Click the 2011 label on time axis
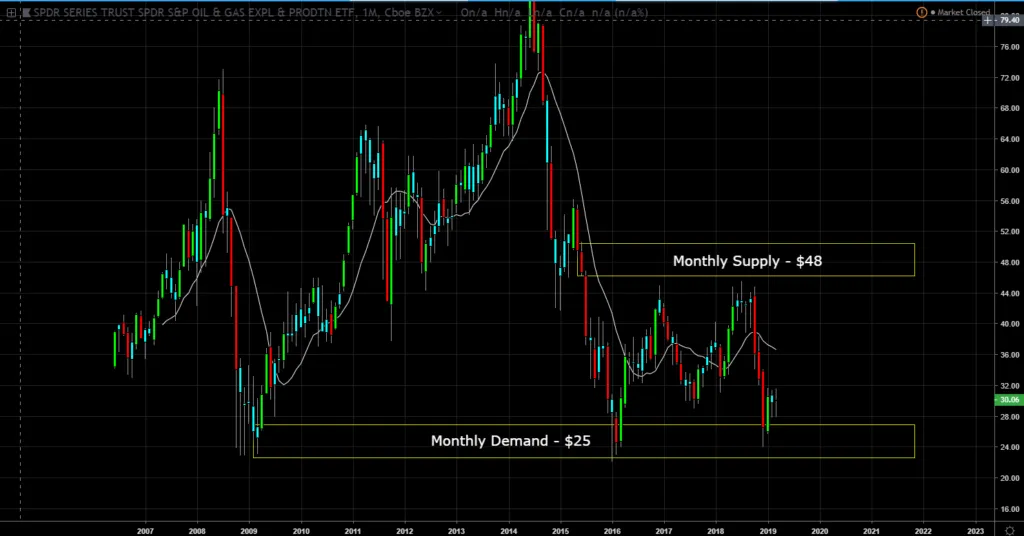The width and height of the screenshot is (1024, 536). (x=353, y=531)
